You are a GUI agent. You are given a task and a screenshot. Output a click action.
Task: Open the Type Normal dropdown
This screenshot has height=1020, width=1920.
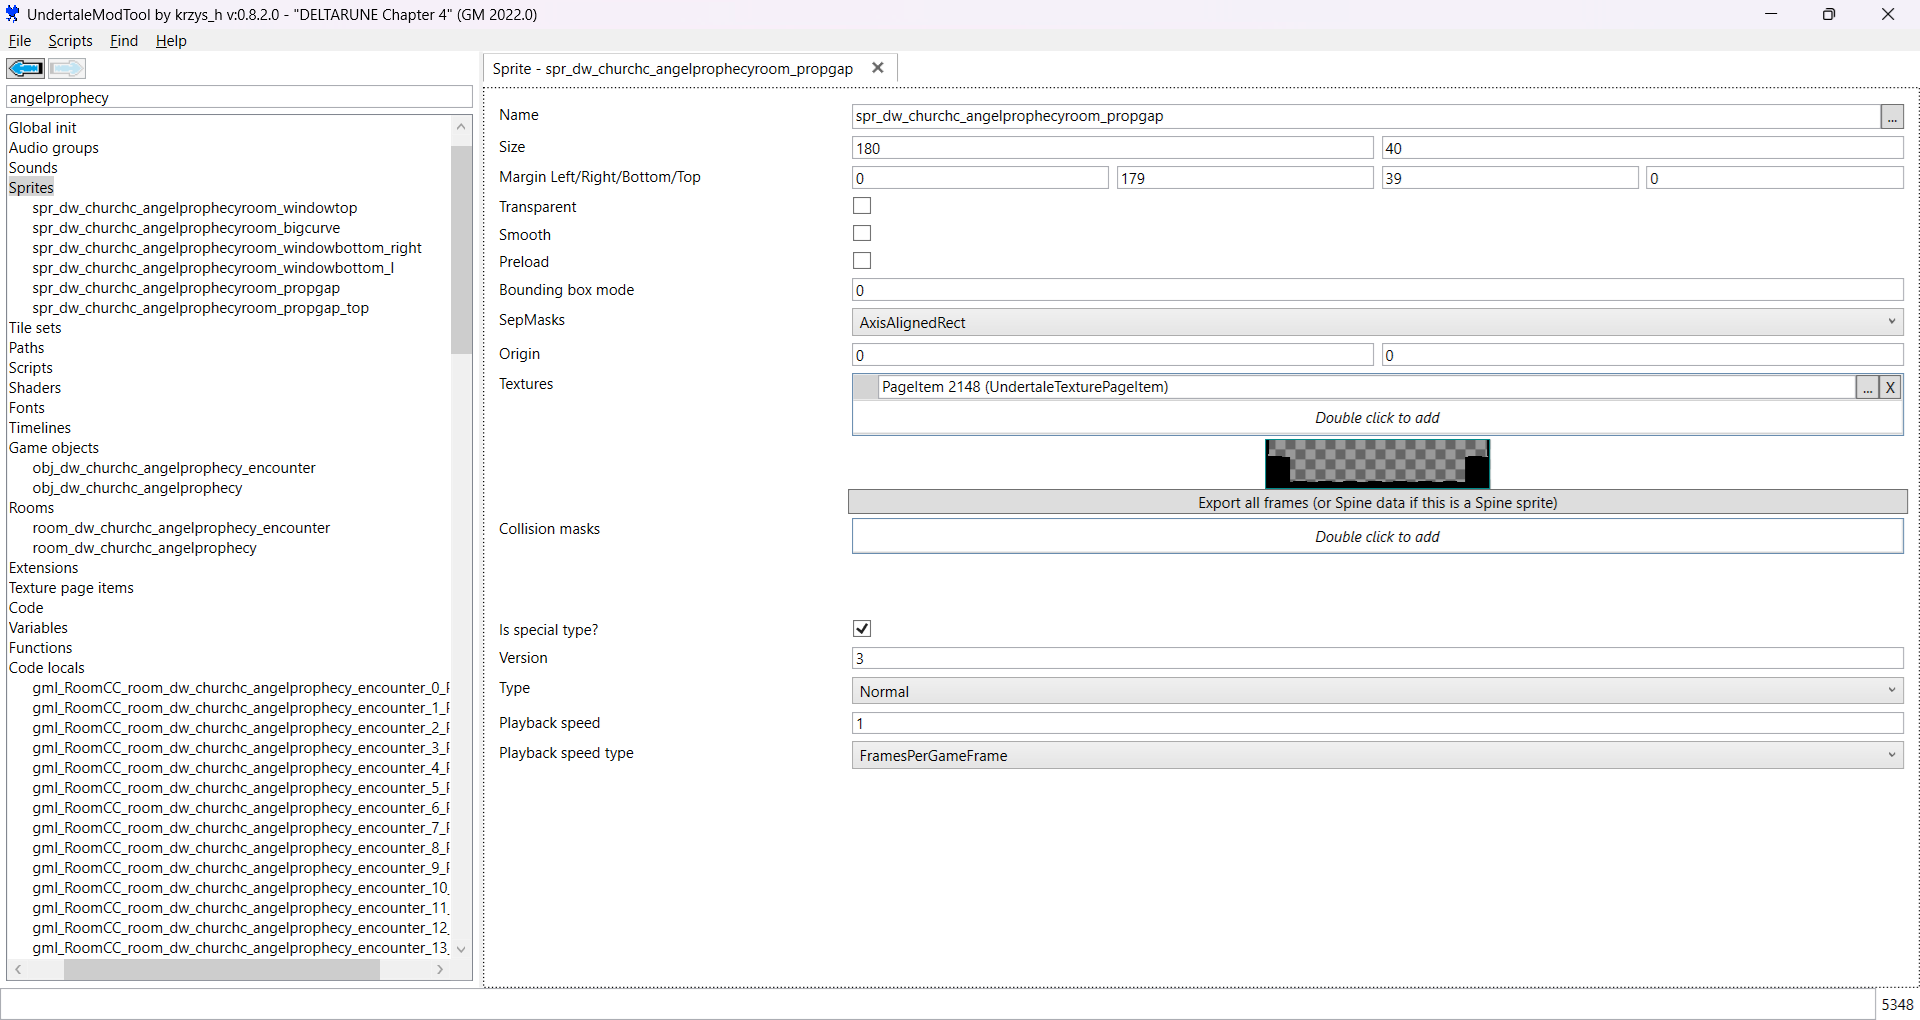[x=1377, y=691]
